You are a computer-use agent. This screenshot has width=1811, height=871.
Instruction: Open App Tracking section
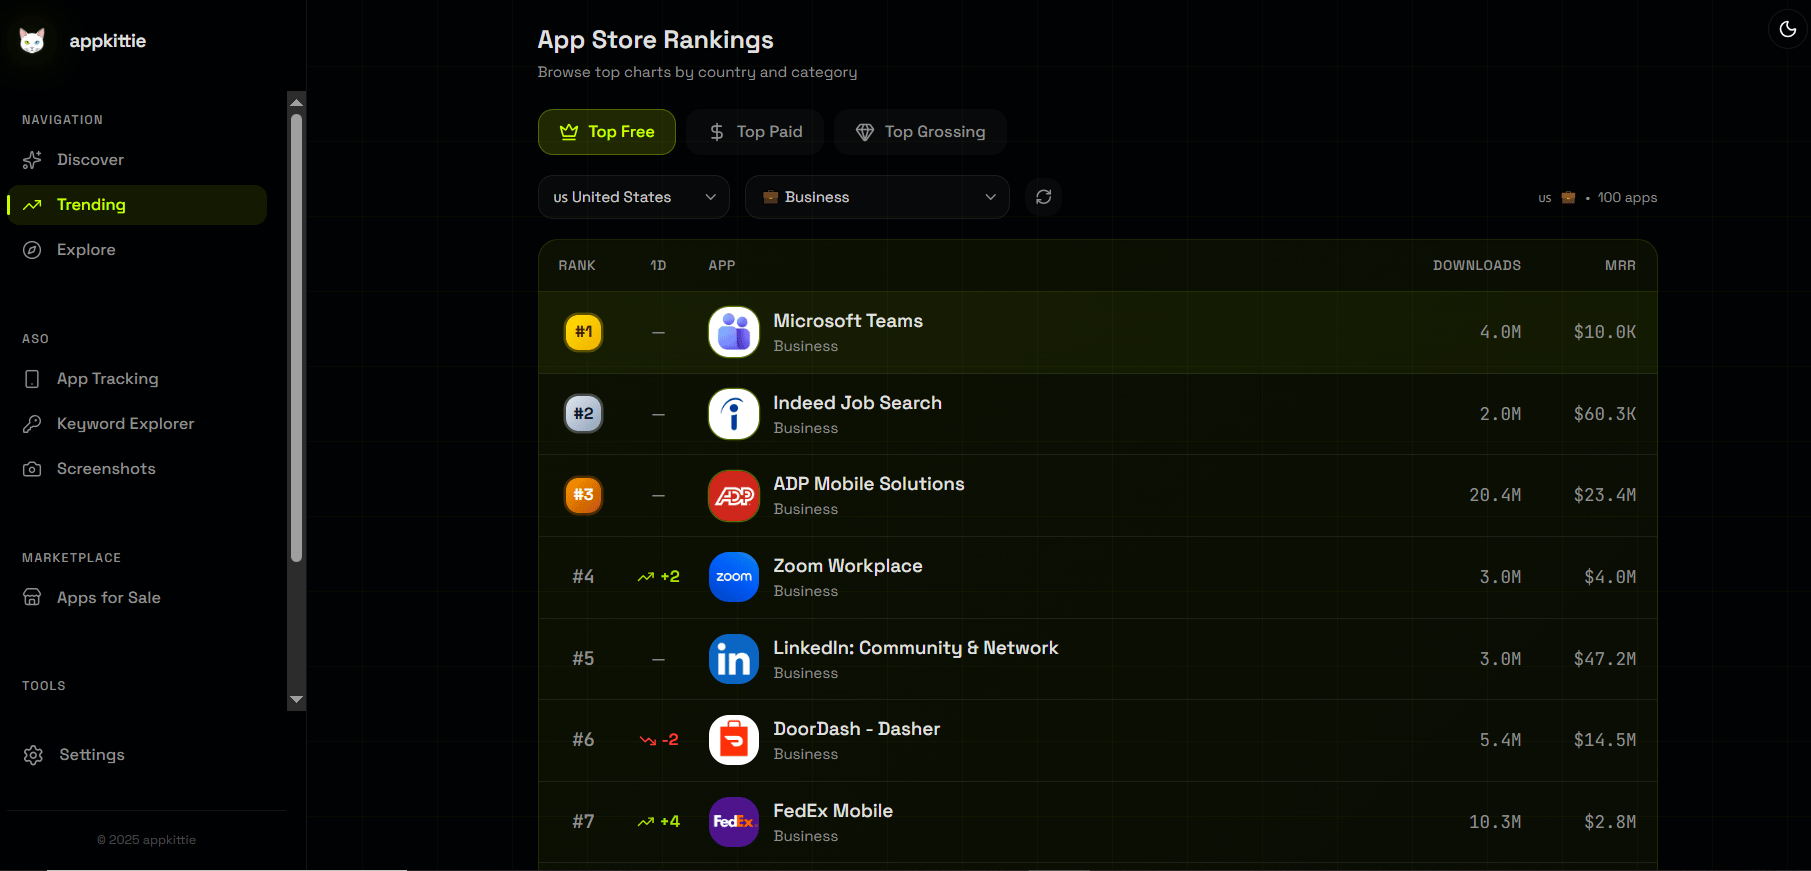[137, 379]
